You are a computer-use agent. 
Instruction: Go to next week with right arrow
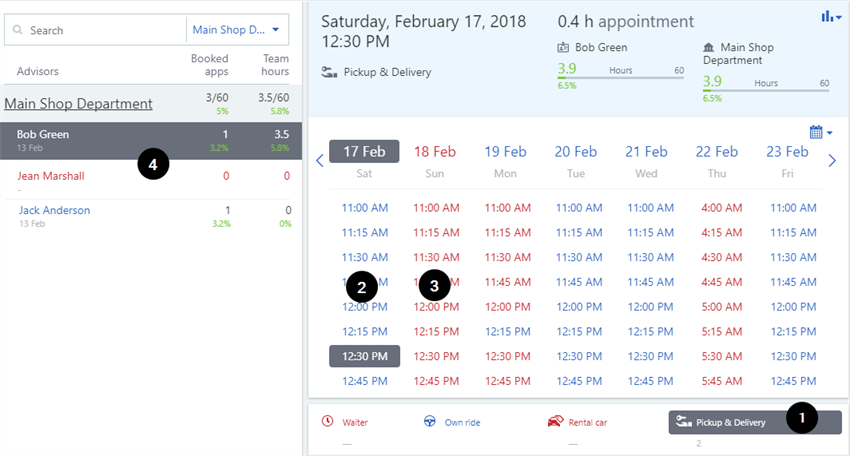(x=832, y=160)
